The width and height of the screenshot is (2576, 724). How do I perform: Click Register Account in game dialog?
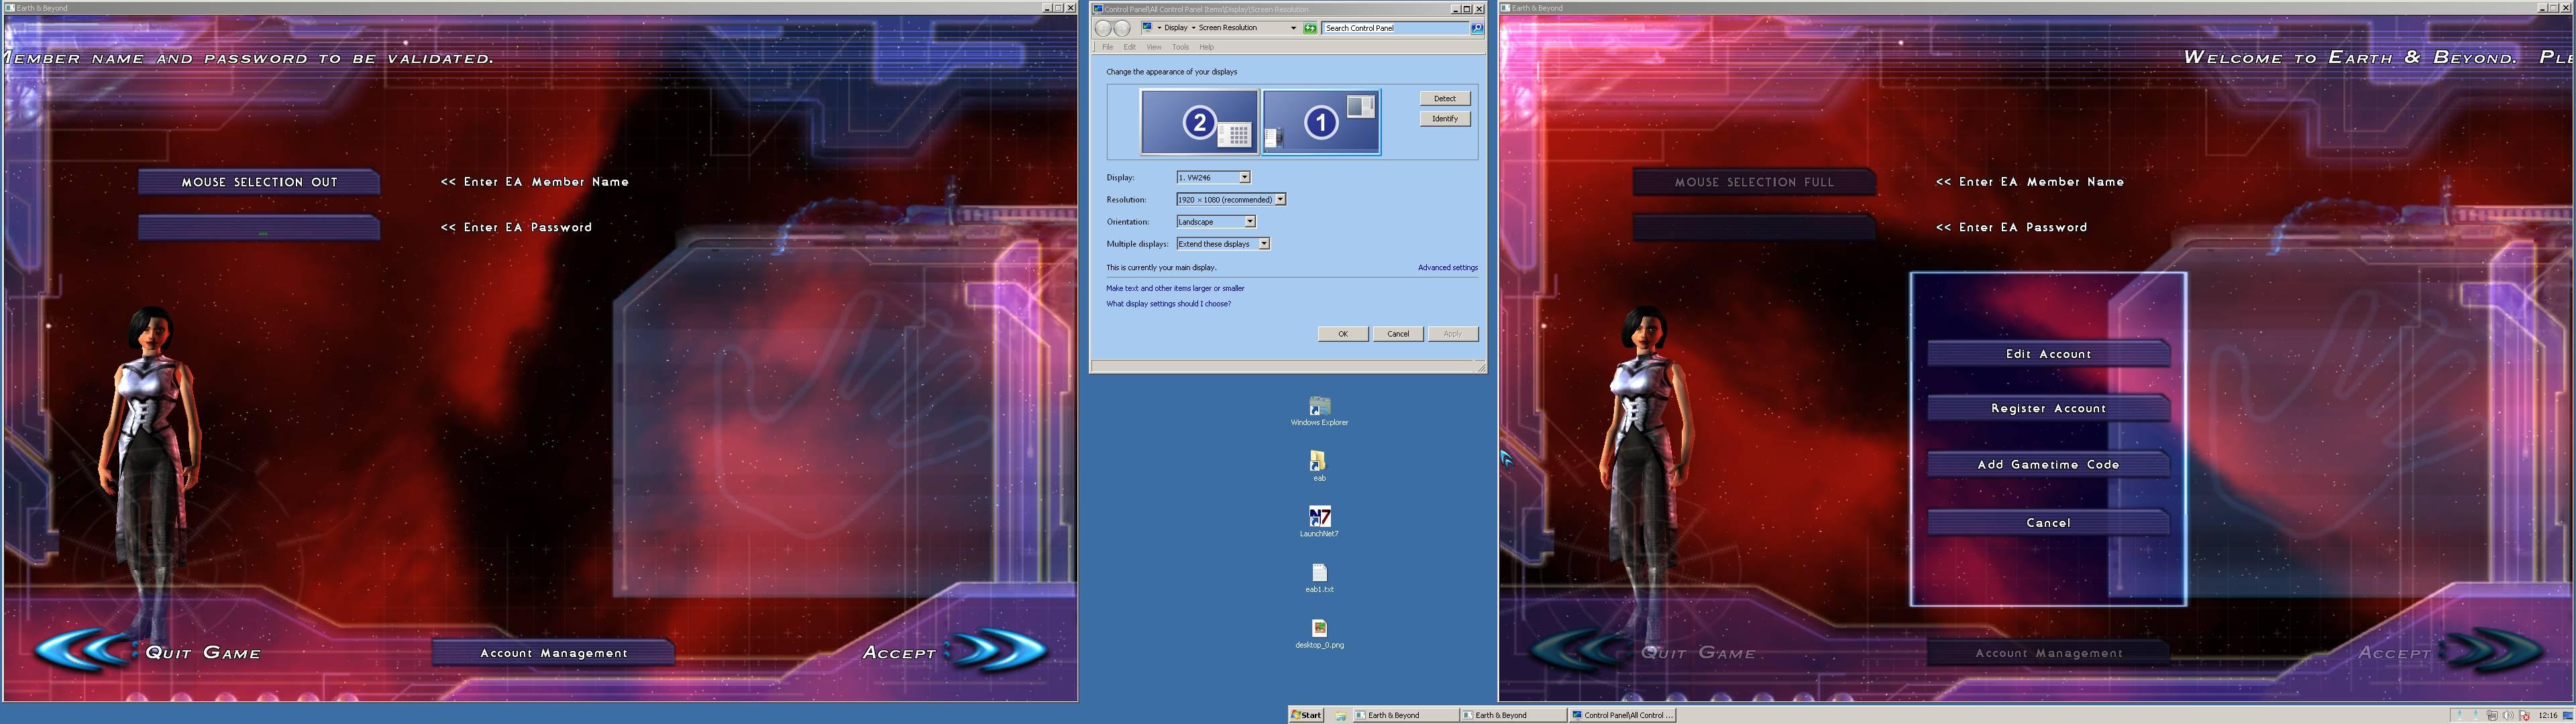[x=2048, y=408]
